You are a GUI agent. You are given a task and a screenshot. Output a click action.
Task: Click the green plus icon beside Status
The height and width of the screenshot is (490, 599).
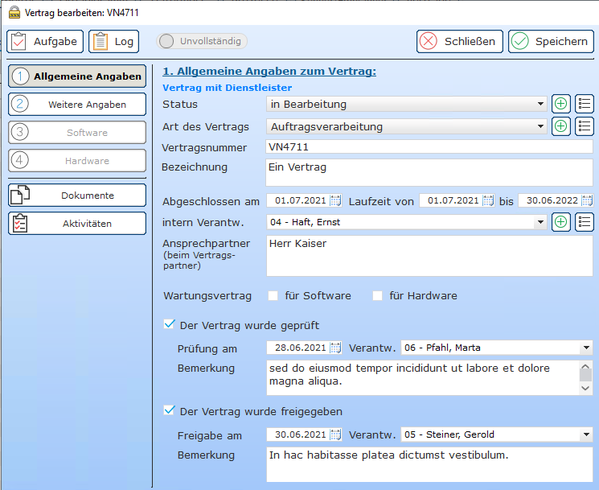tap(560, 104)
